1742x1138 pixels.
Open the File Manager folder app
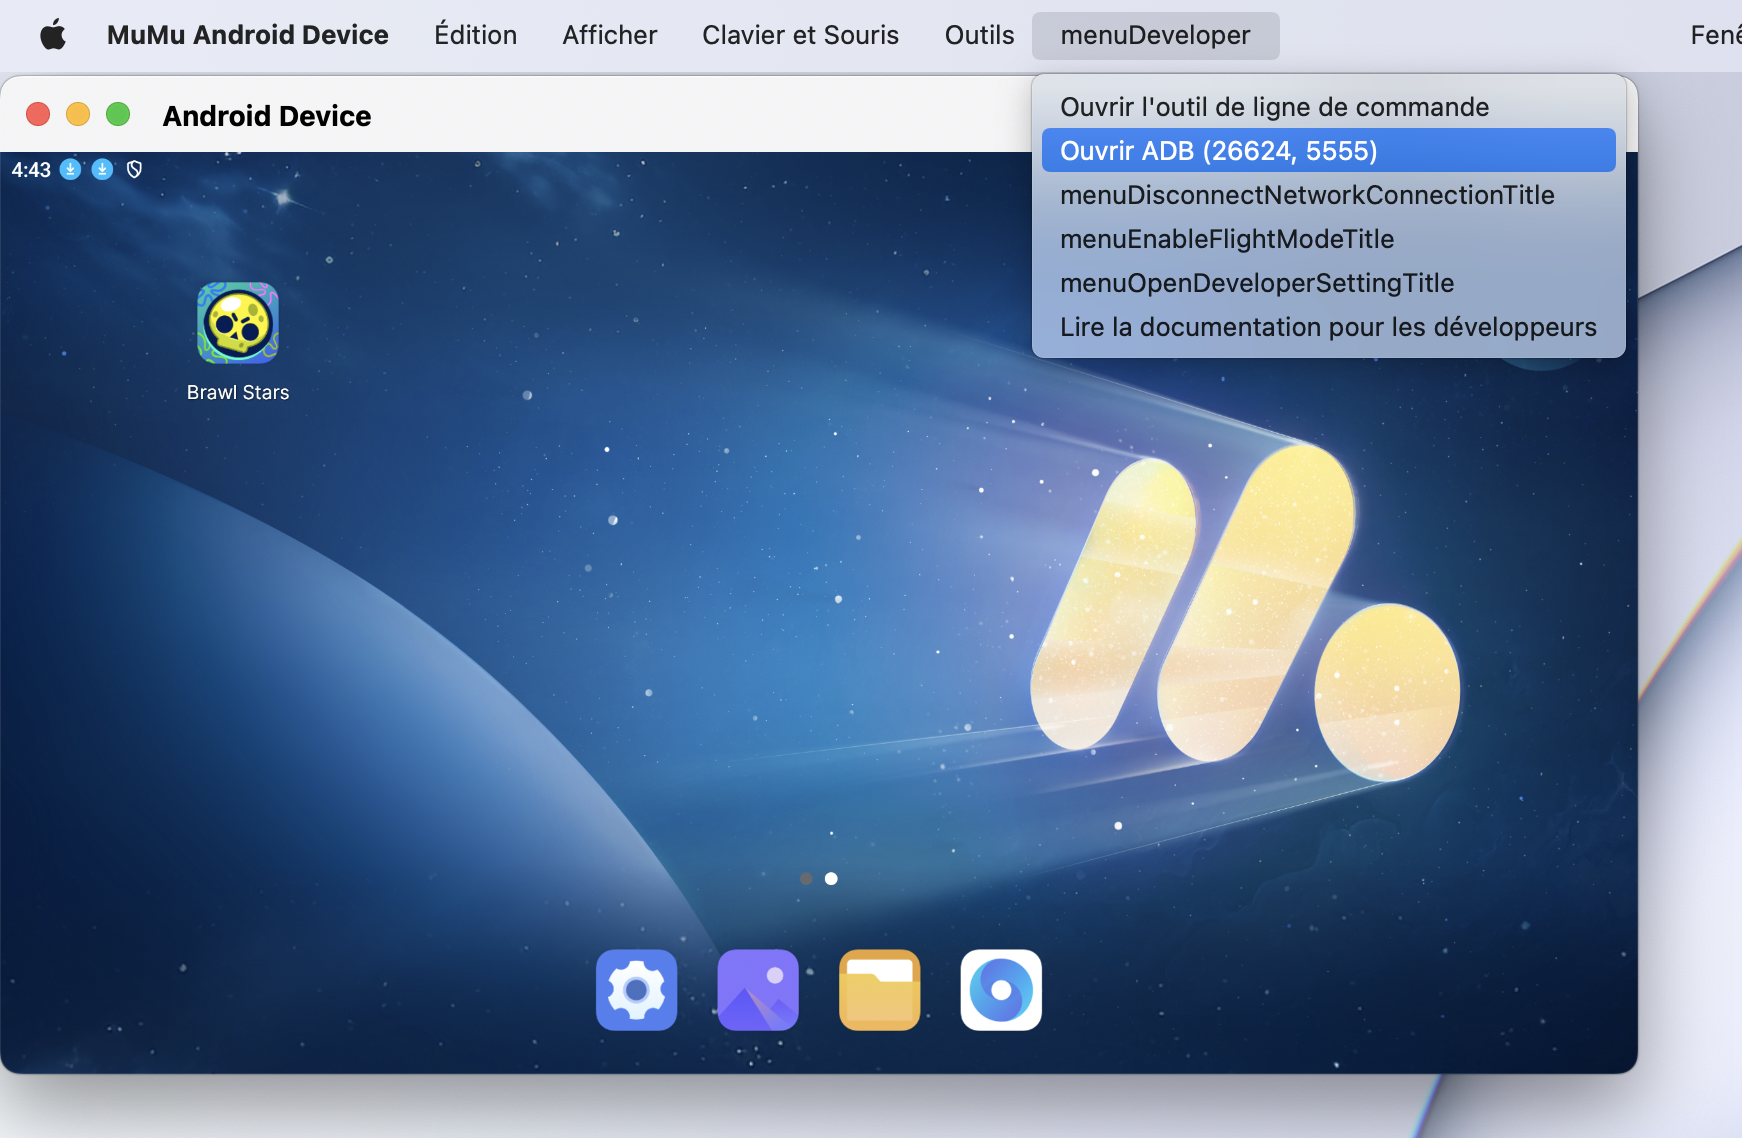pyautogui.click(x=879, y=990)
